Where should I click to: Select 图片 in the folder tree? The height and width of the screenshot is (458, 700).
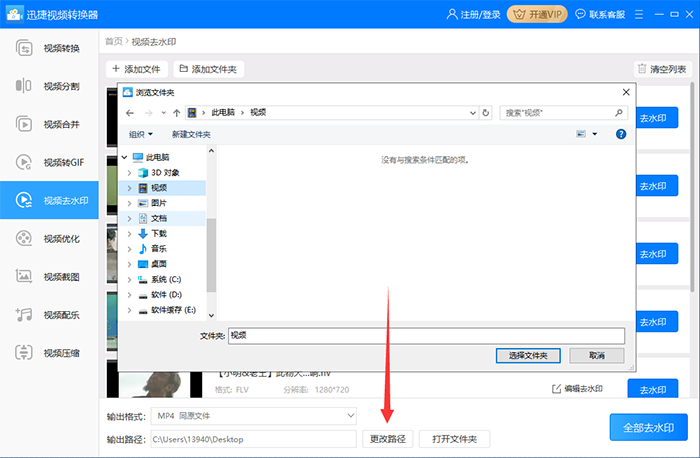pos(158,203)
